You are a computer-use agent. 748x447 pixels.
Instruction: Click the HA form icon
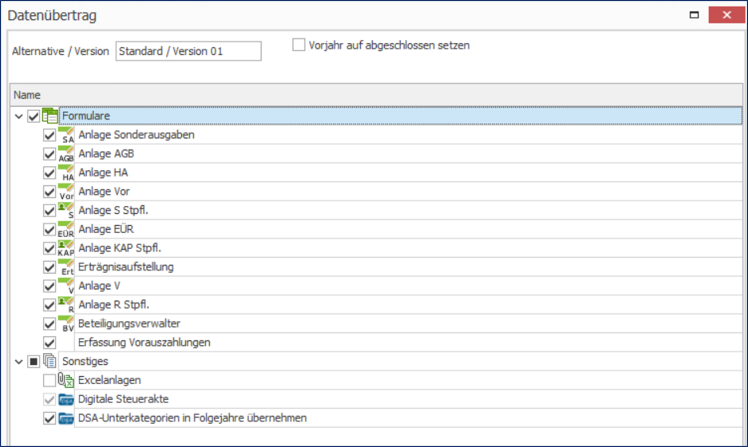coord(66,173)
